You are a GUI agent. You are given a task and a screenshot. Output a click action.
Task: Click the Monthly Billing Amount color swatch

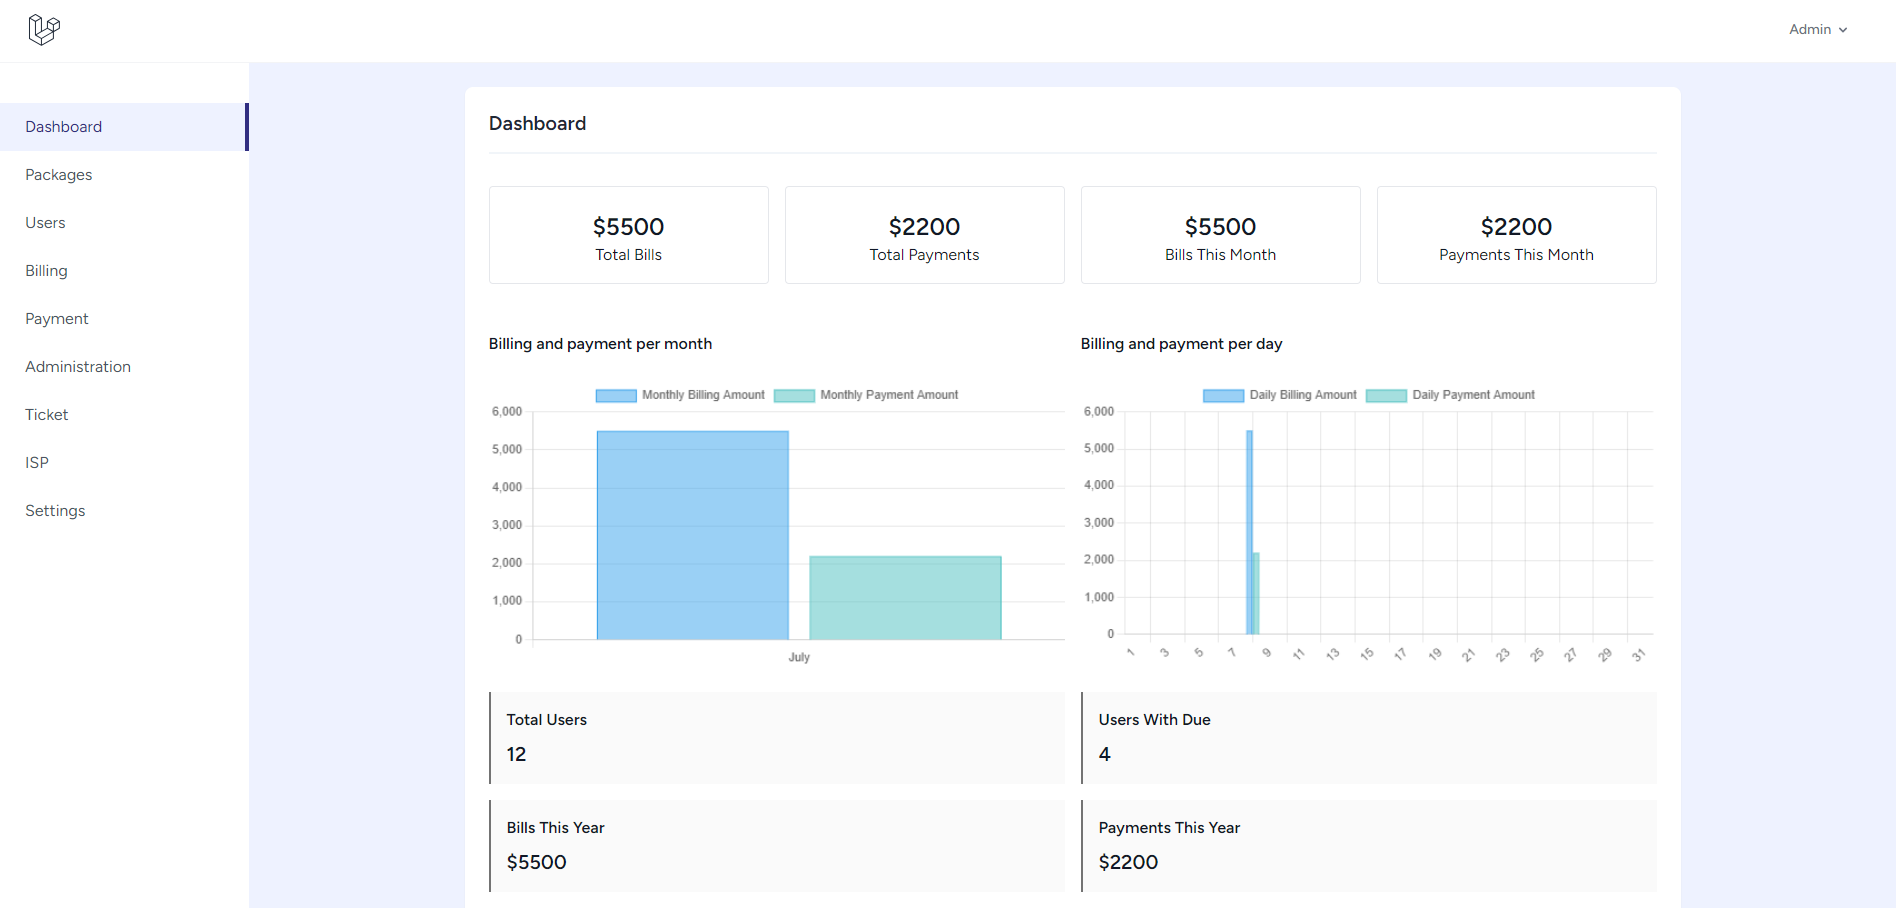pos(614,394)
